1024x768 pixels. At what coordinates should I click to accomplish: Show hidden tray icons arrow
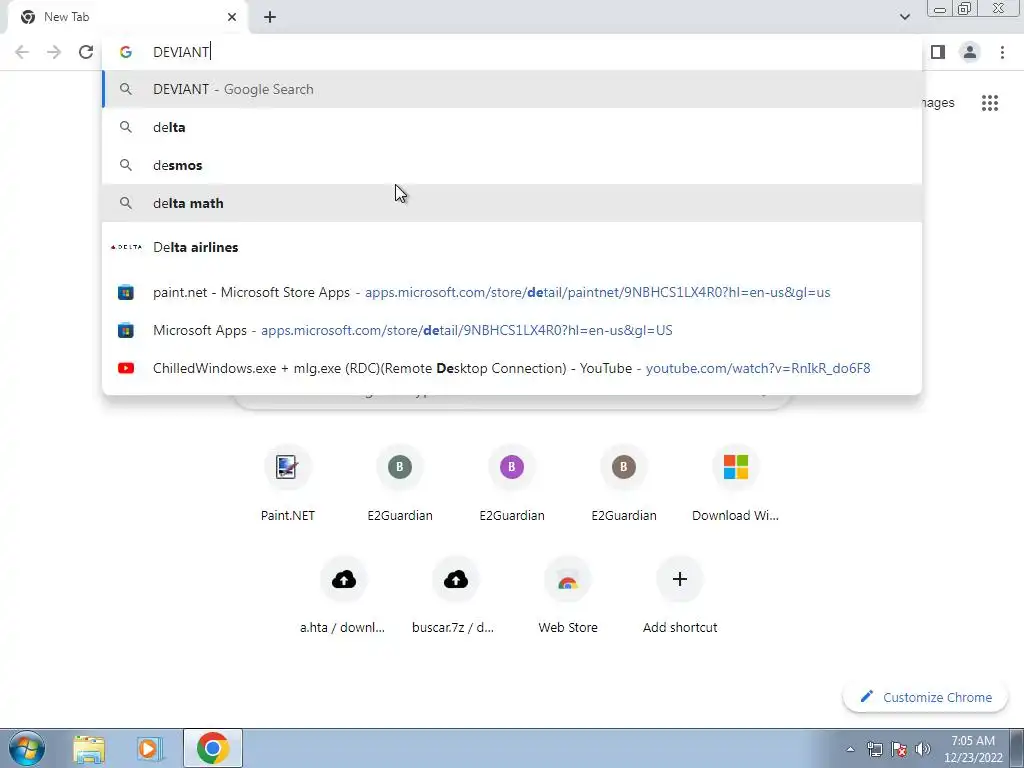click(x=850, y=749)
